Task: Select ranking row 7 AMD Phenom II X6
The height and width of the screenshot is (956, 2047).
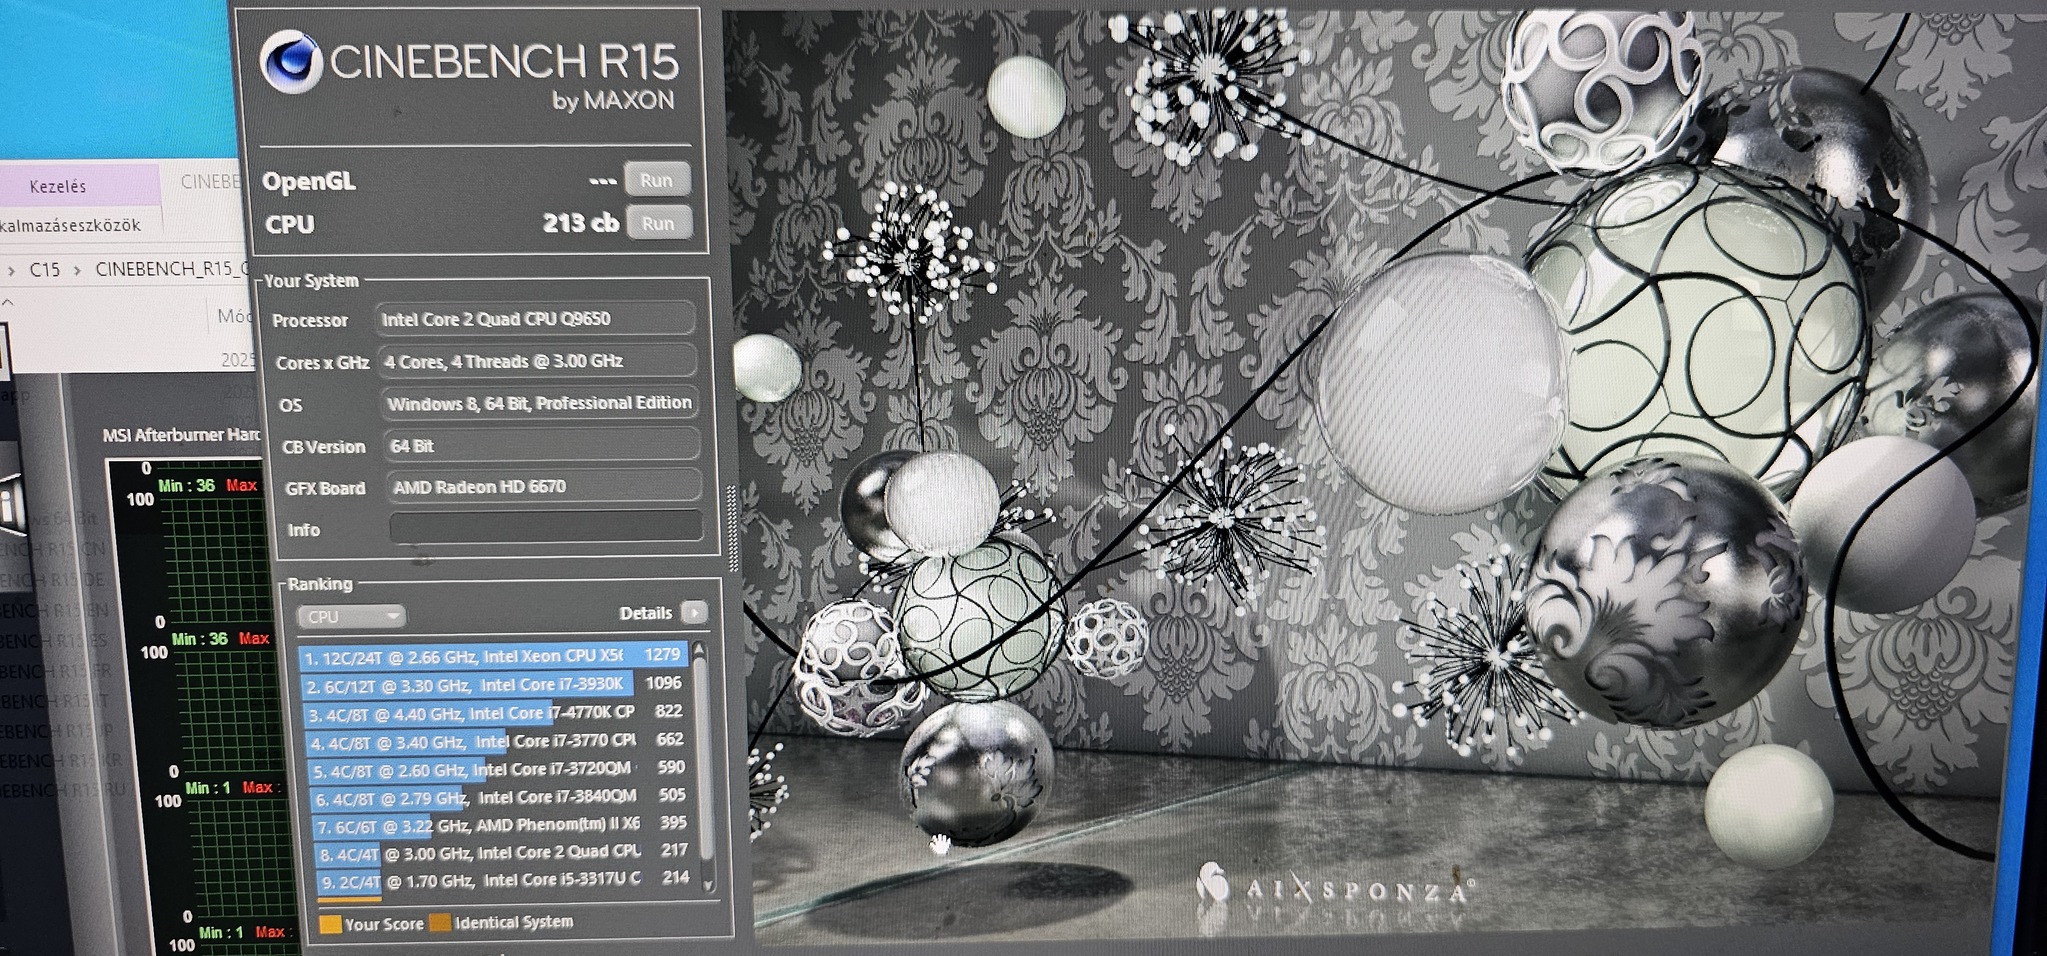Action: tap(501, 825)
